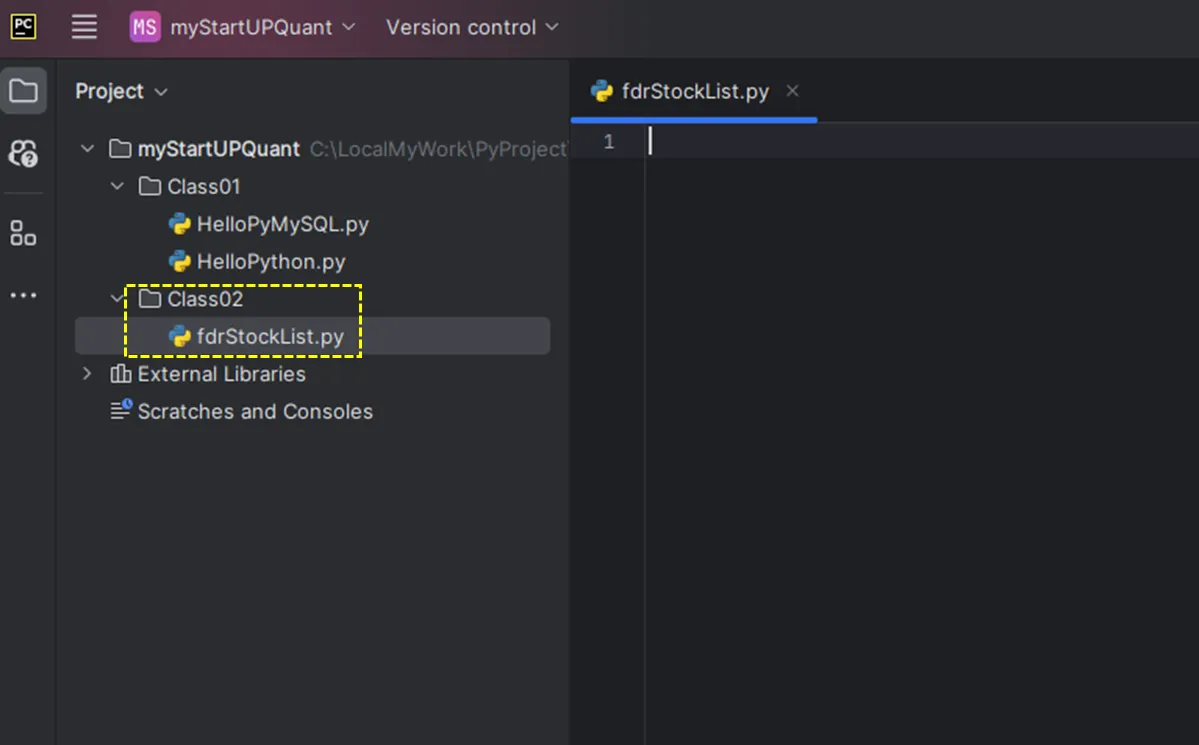Click the HelloPython.py Python file icon
This screenshot has width=1199, height=745.
180,262
